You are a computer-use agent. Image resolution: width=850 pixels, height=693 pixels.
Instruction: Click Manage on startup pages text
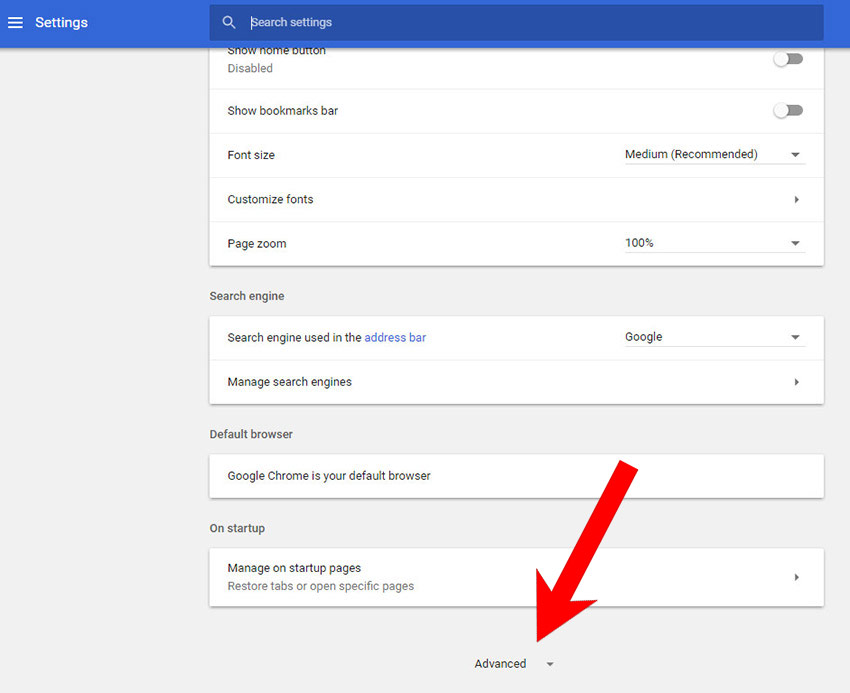coord(294,568)
